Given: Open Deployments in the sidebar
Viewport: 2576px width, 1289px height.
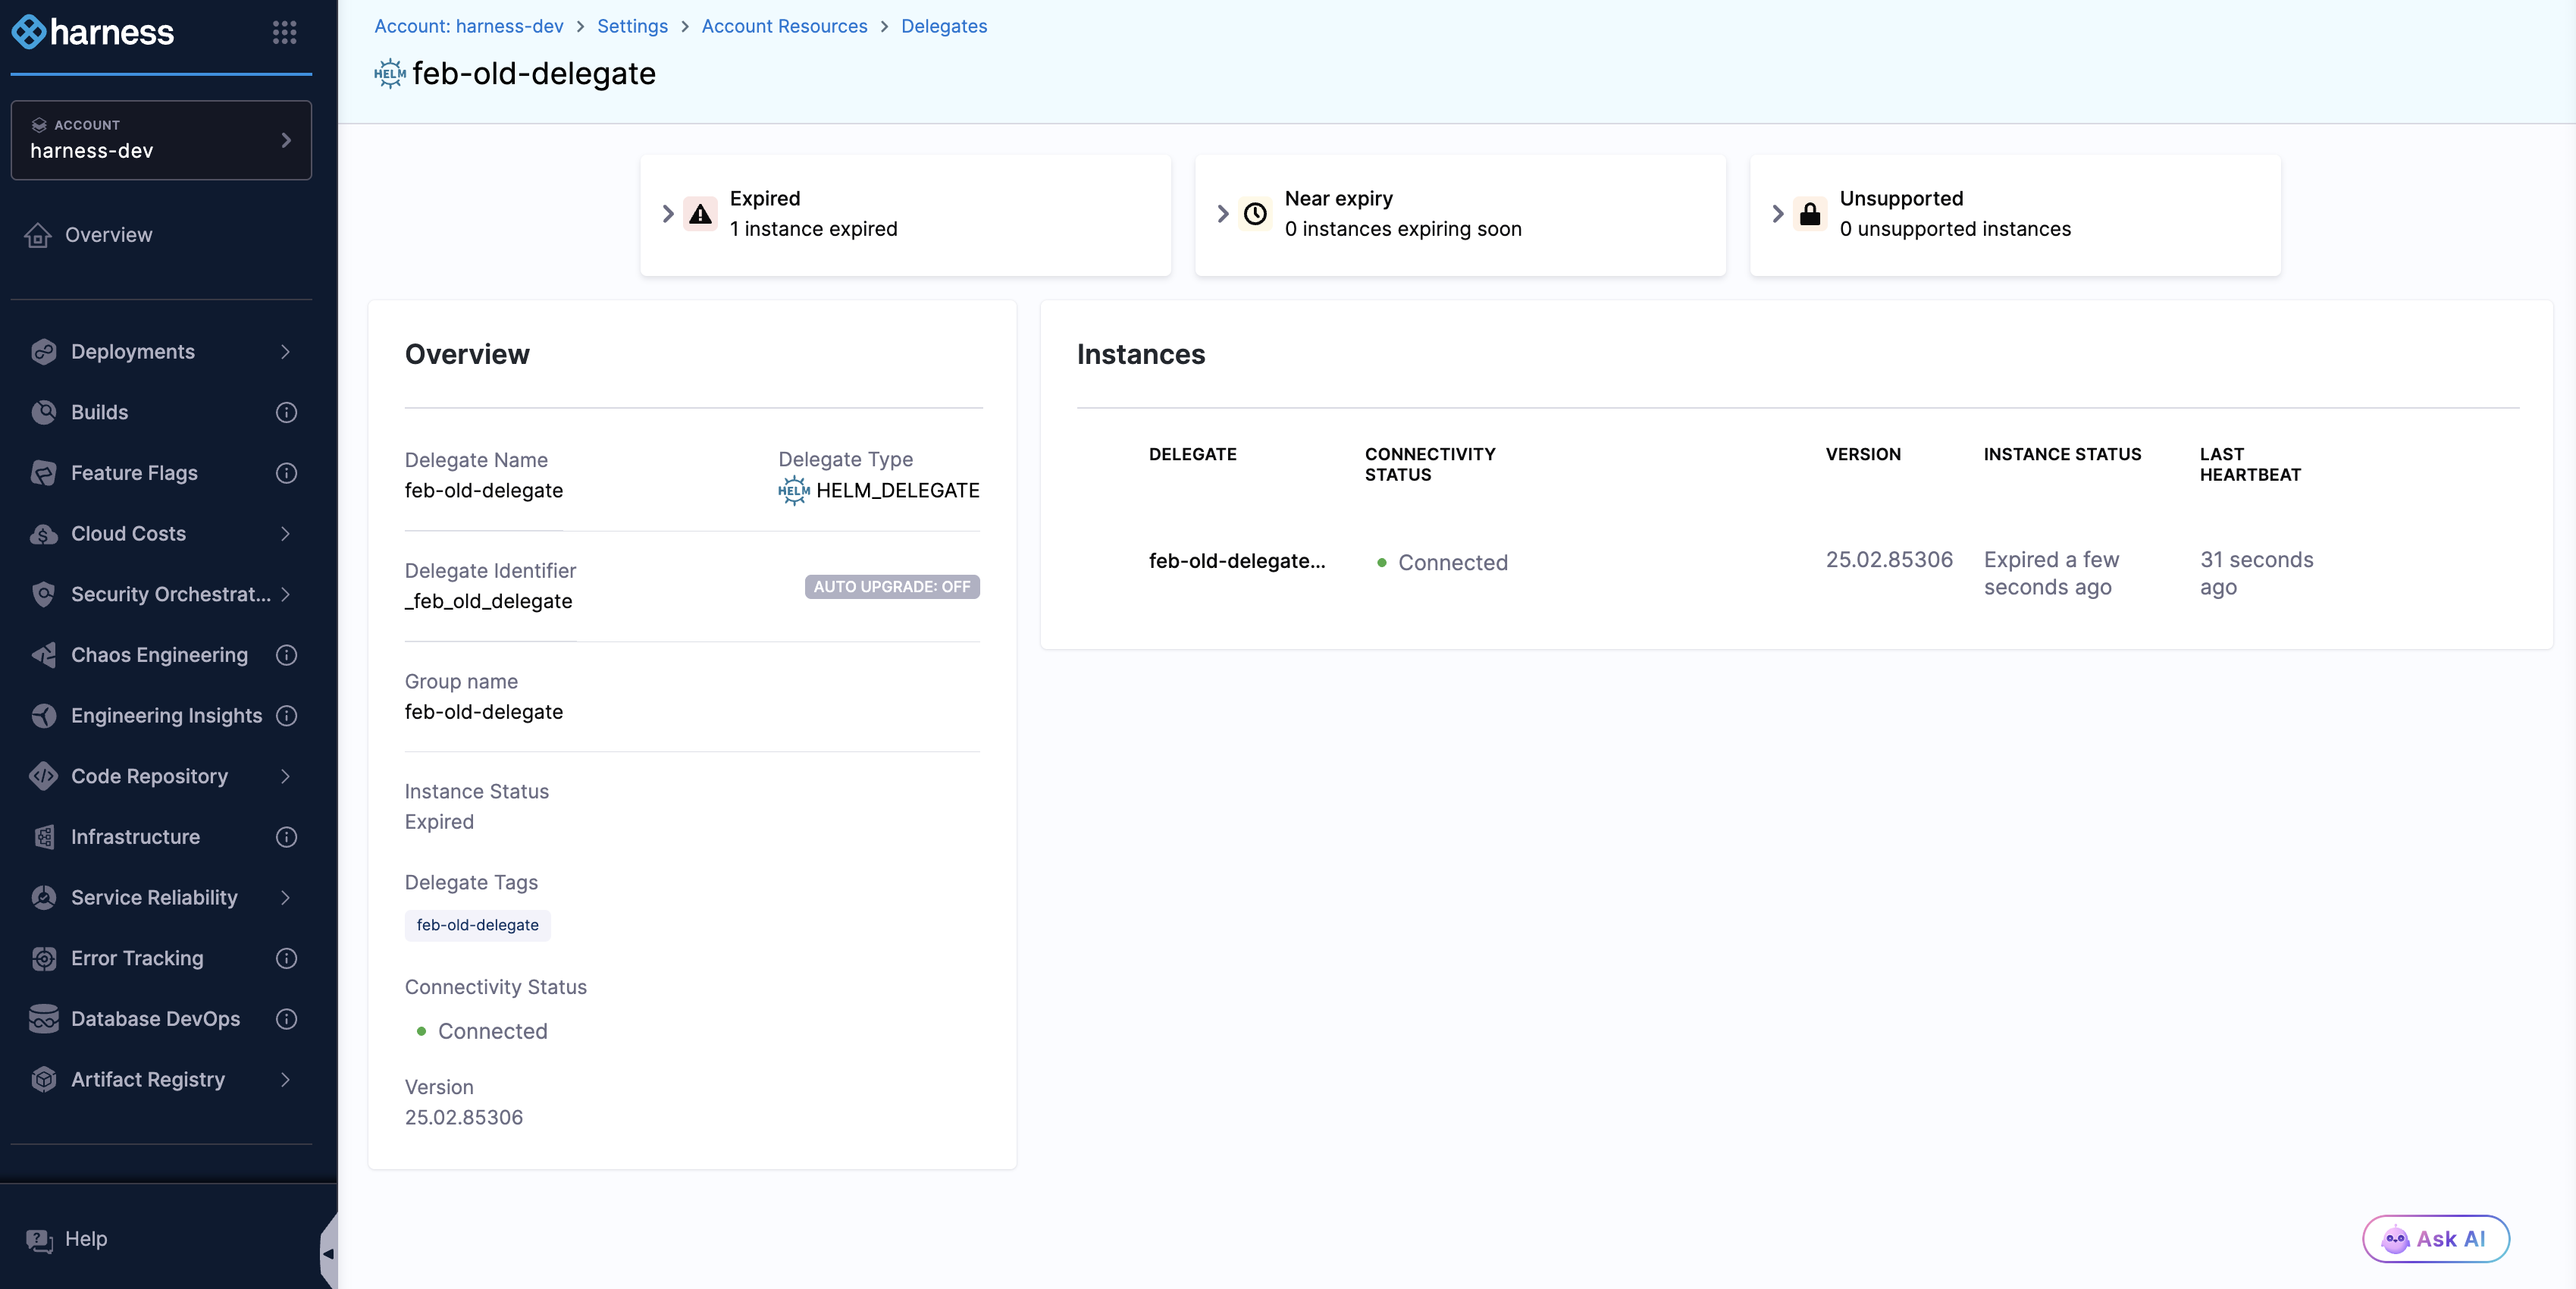Looking at the screenshot, I should point(133,352).
